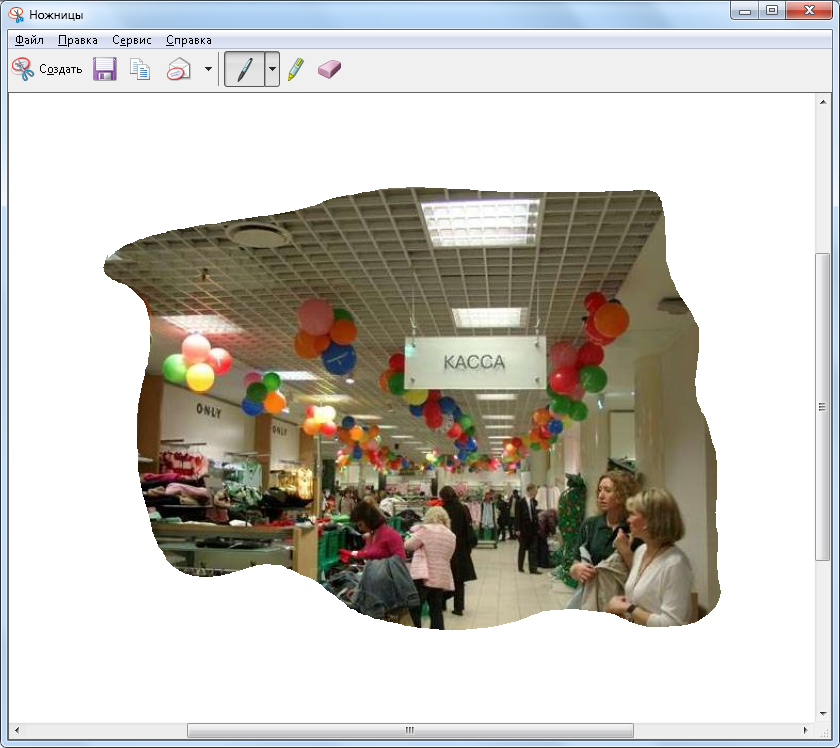Screen dimensions: 840x748
Task: Open the Сервис menu
Action: pos(132,40)
